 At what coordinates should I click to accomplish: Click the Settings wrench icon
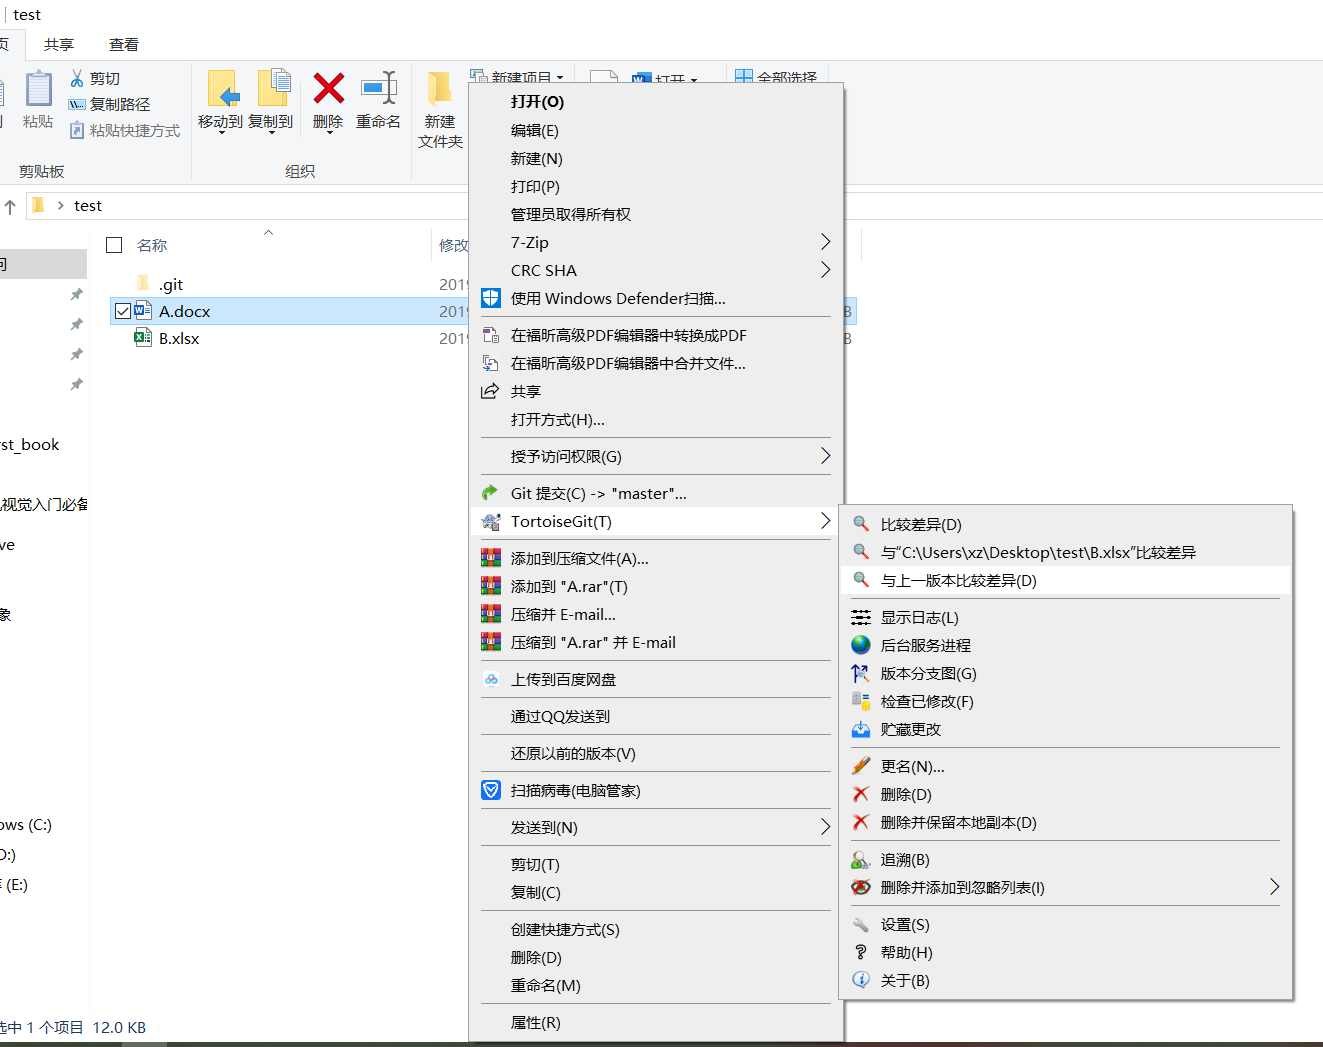coord(861,924)
